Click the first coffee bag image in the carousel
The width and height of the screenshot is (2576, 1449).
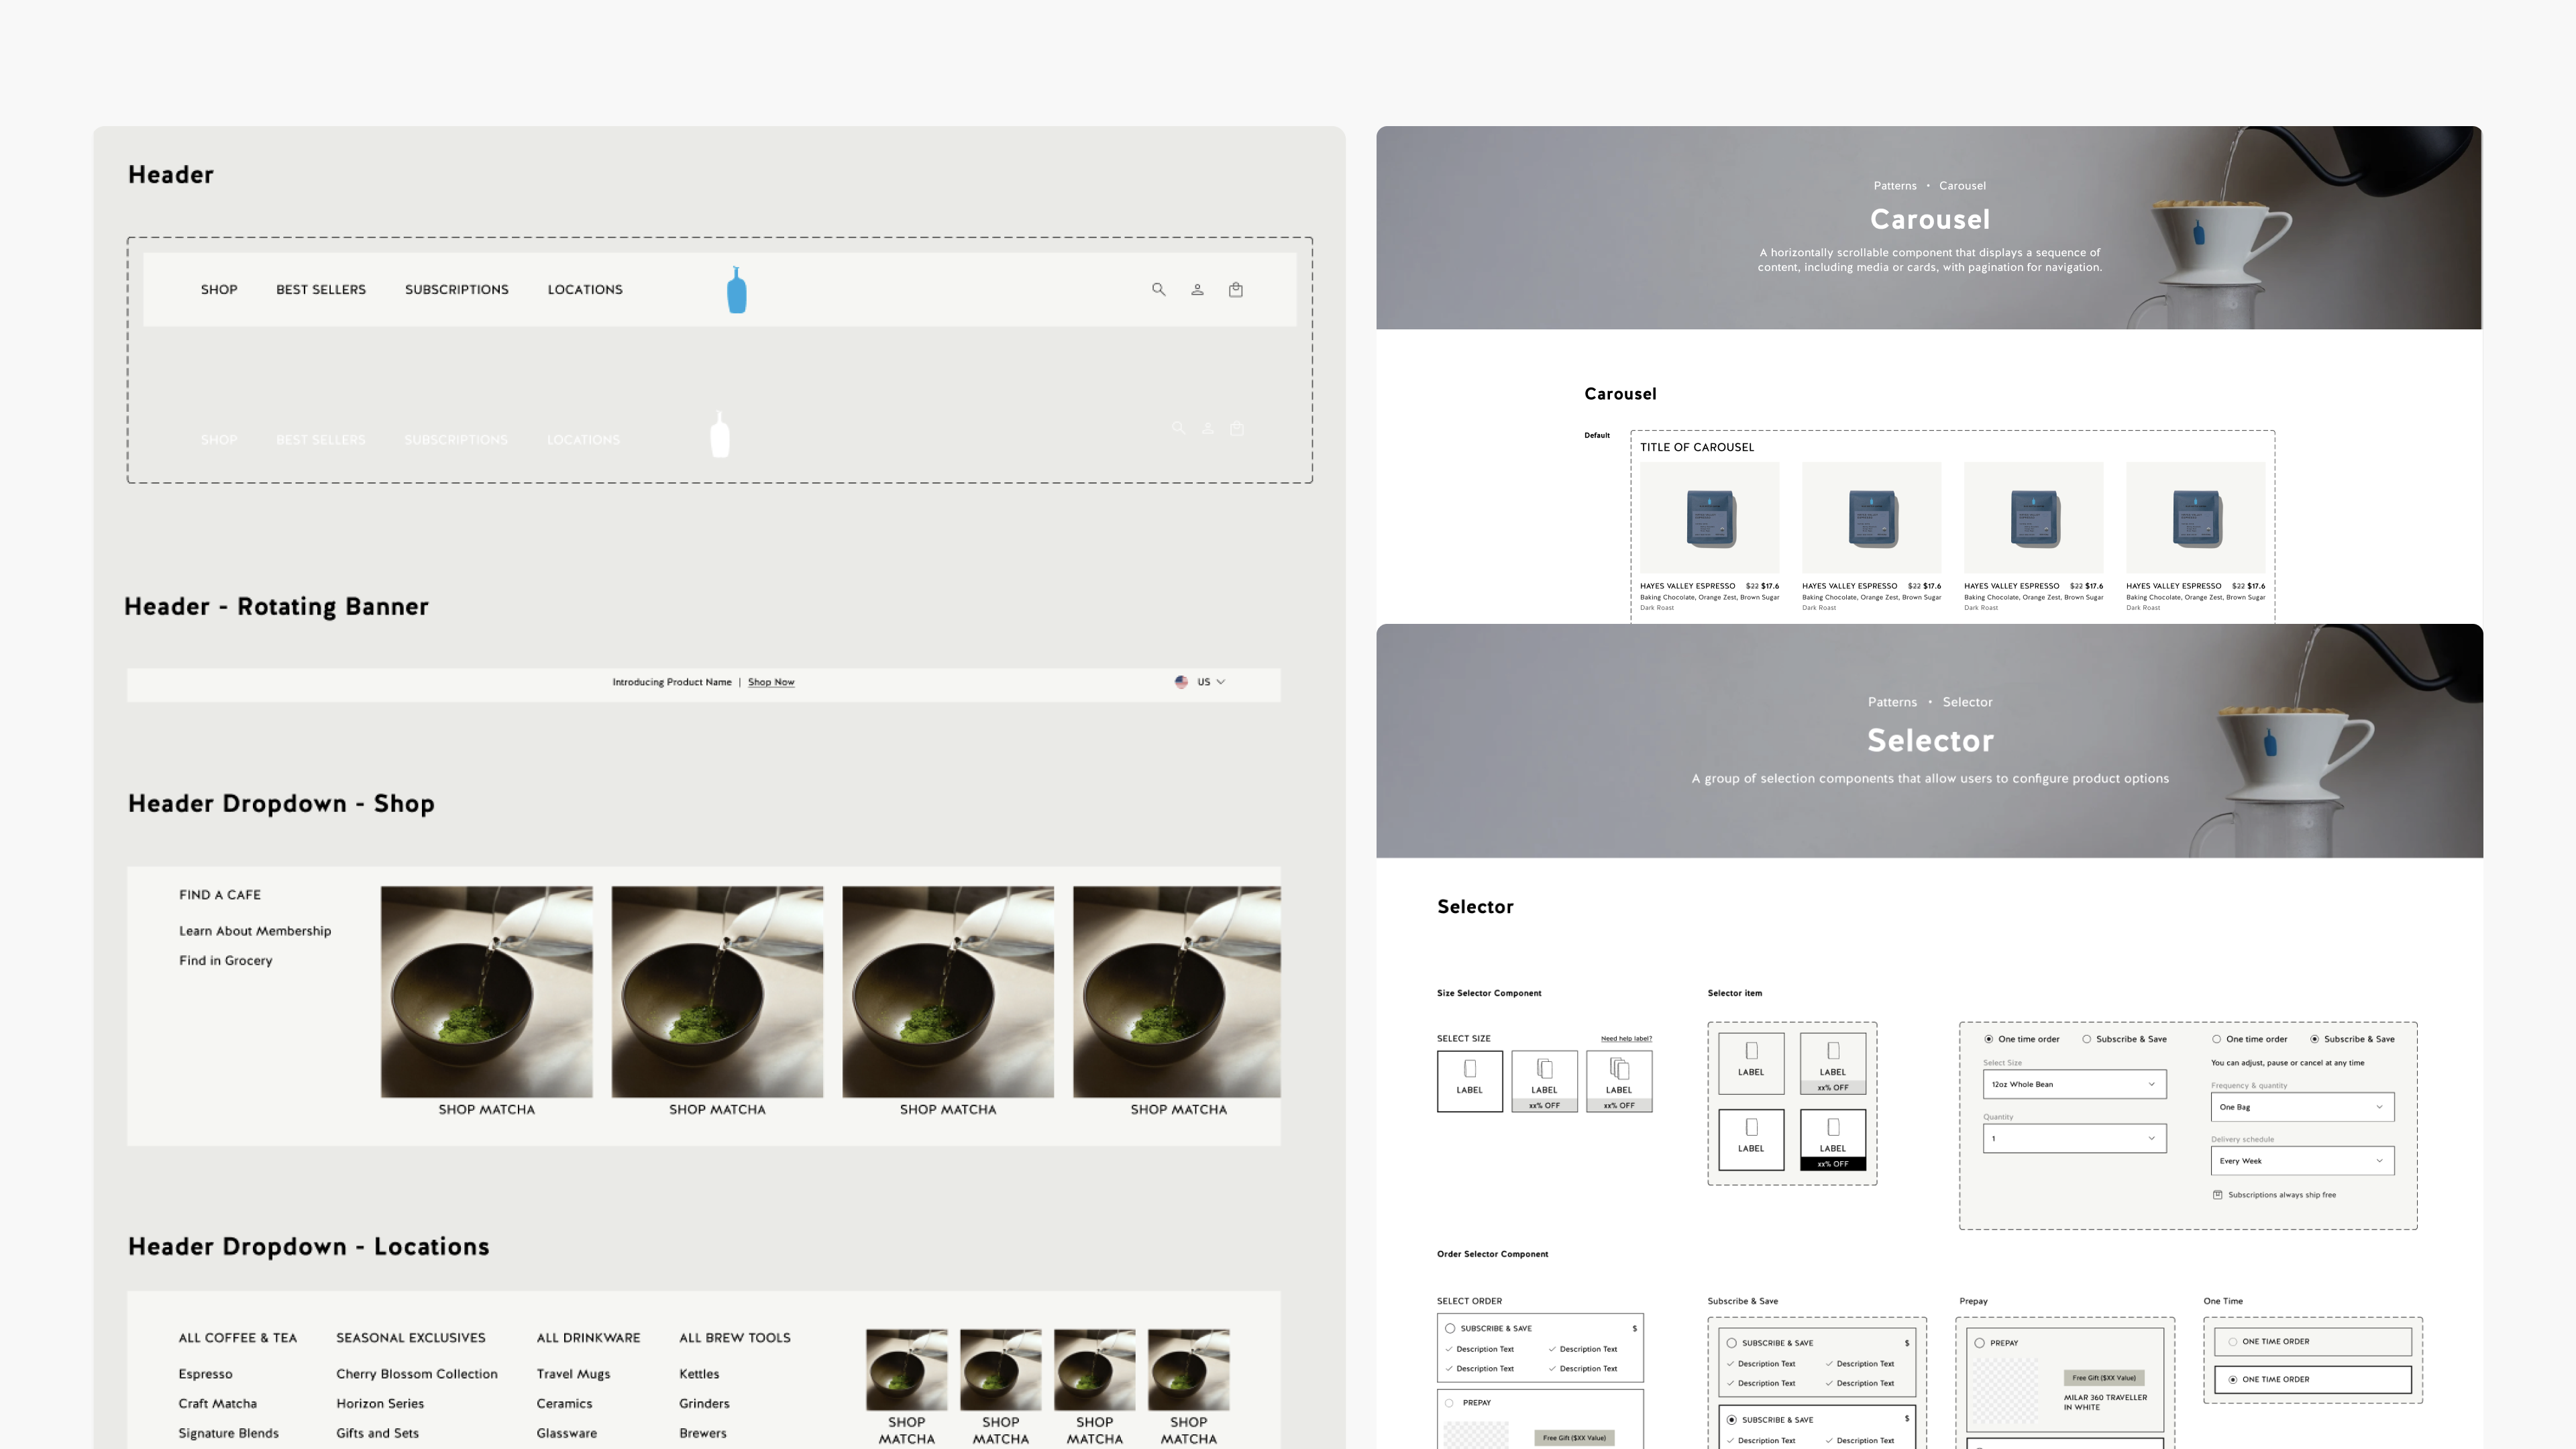1710,518
